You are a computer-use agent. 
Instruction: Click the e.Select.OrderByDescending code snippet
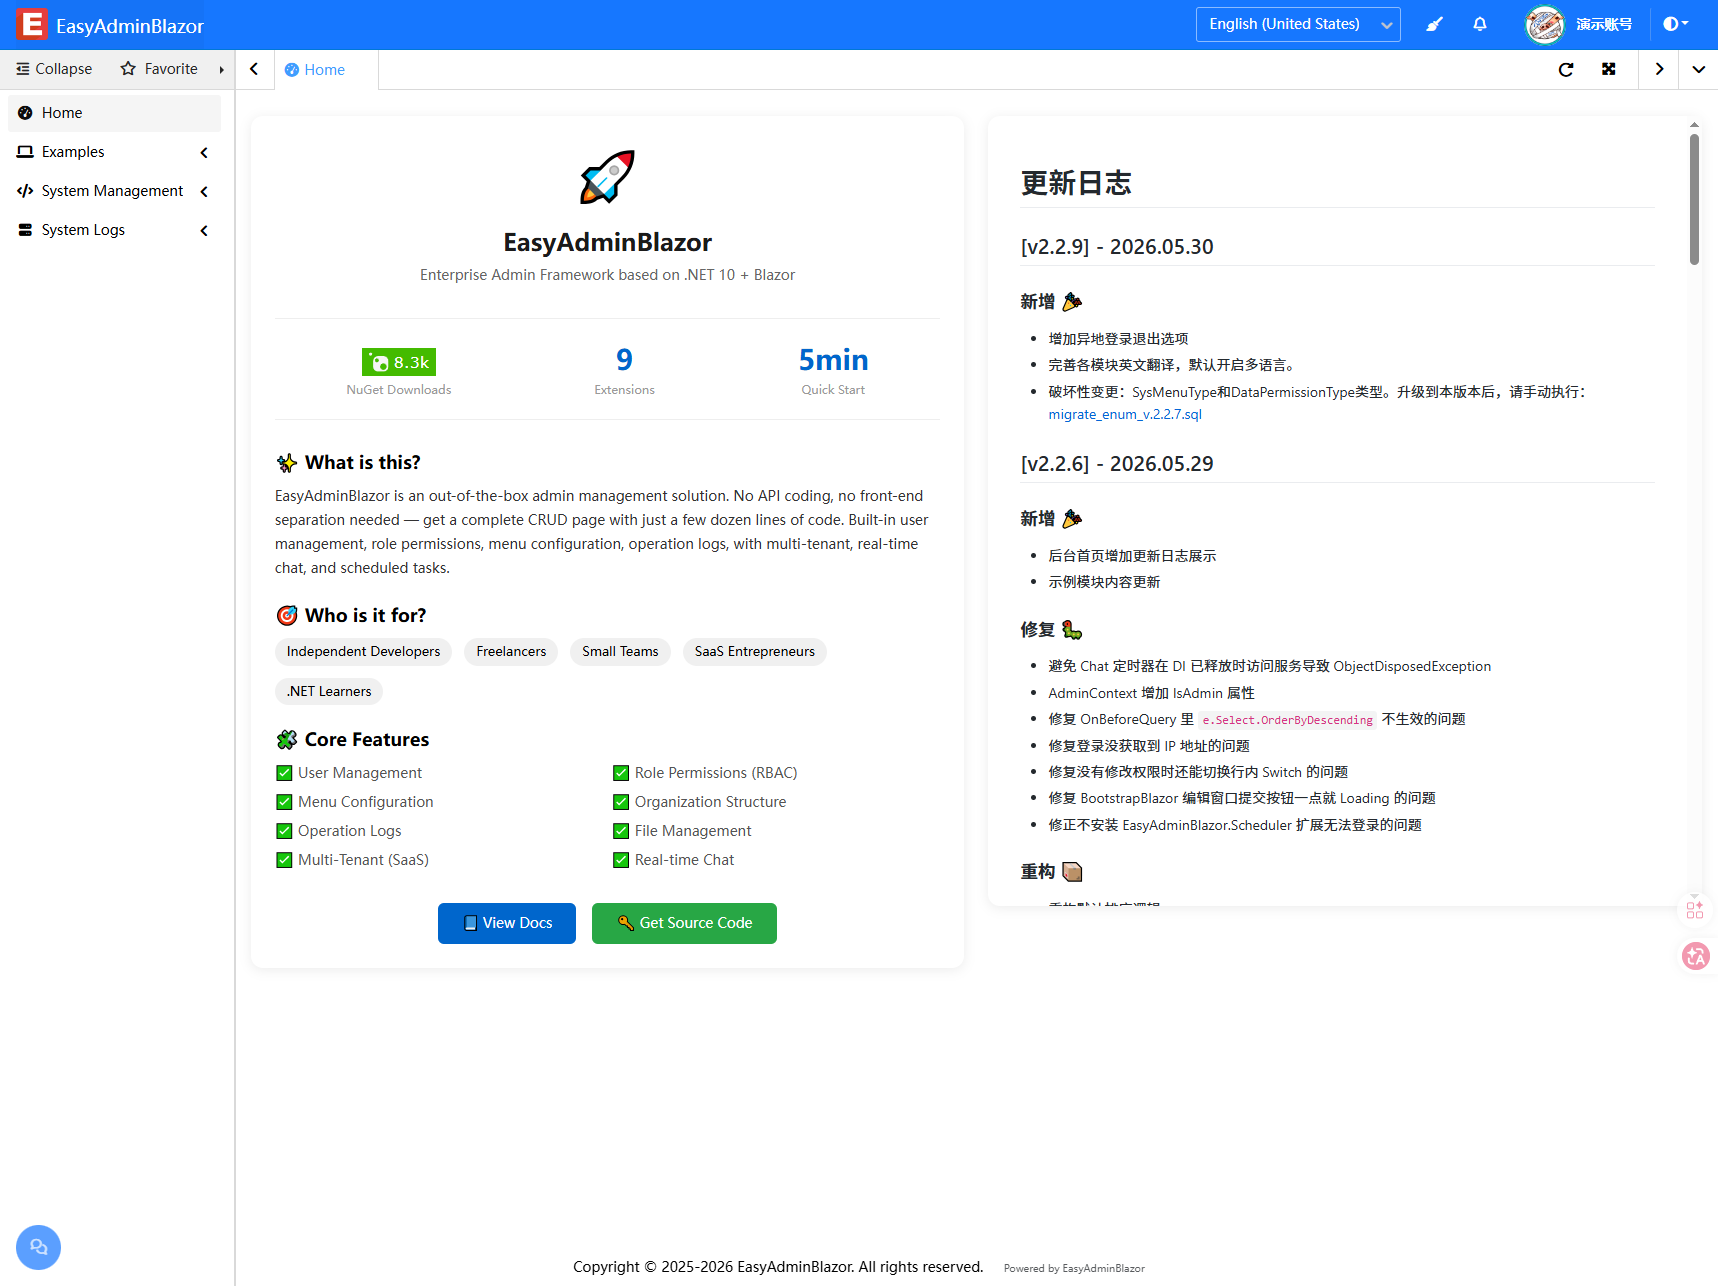[x=1287, y=720]
